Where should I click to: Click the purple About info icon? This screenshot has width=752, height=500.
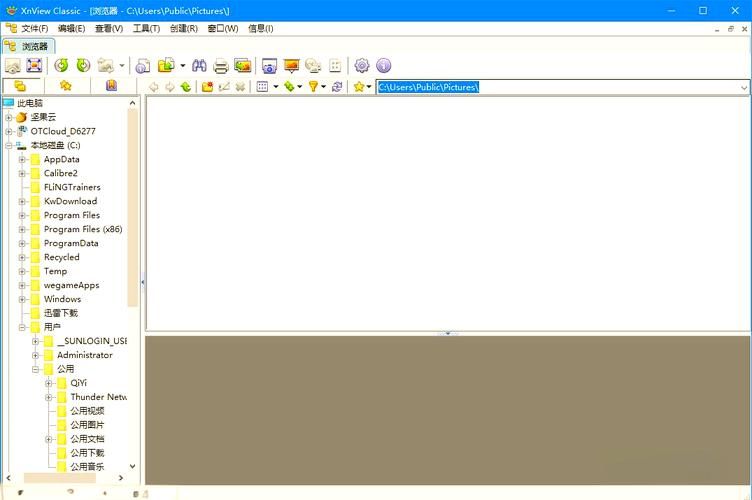pyautogui.click(x=384, y=65)
